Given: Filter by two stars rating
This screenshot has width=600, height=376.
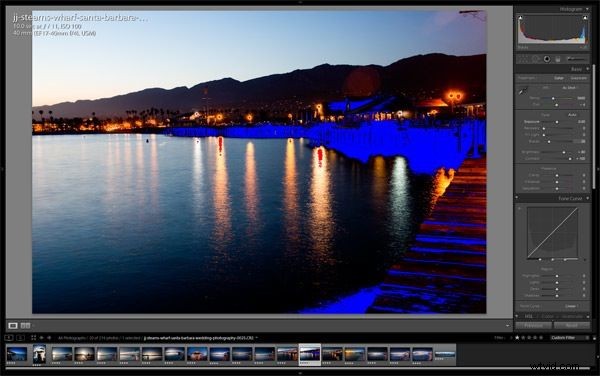Looking at the screenshot, I should click(x=523, y=338).
